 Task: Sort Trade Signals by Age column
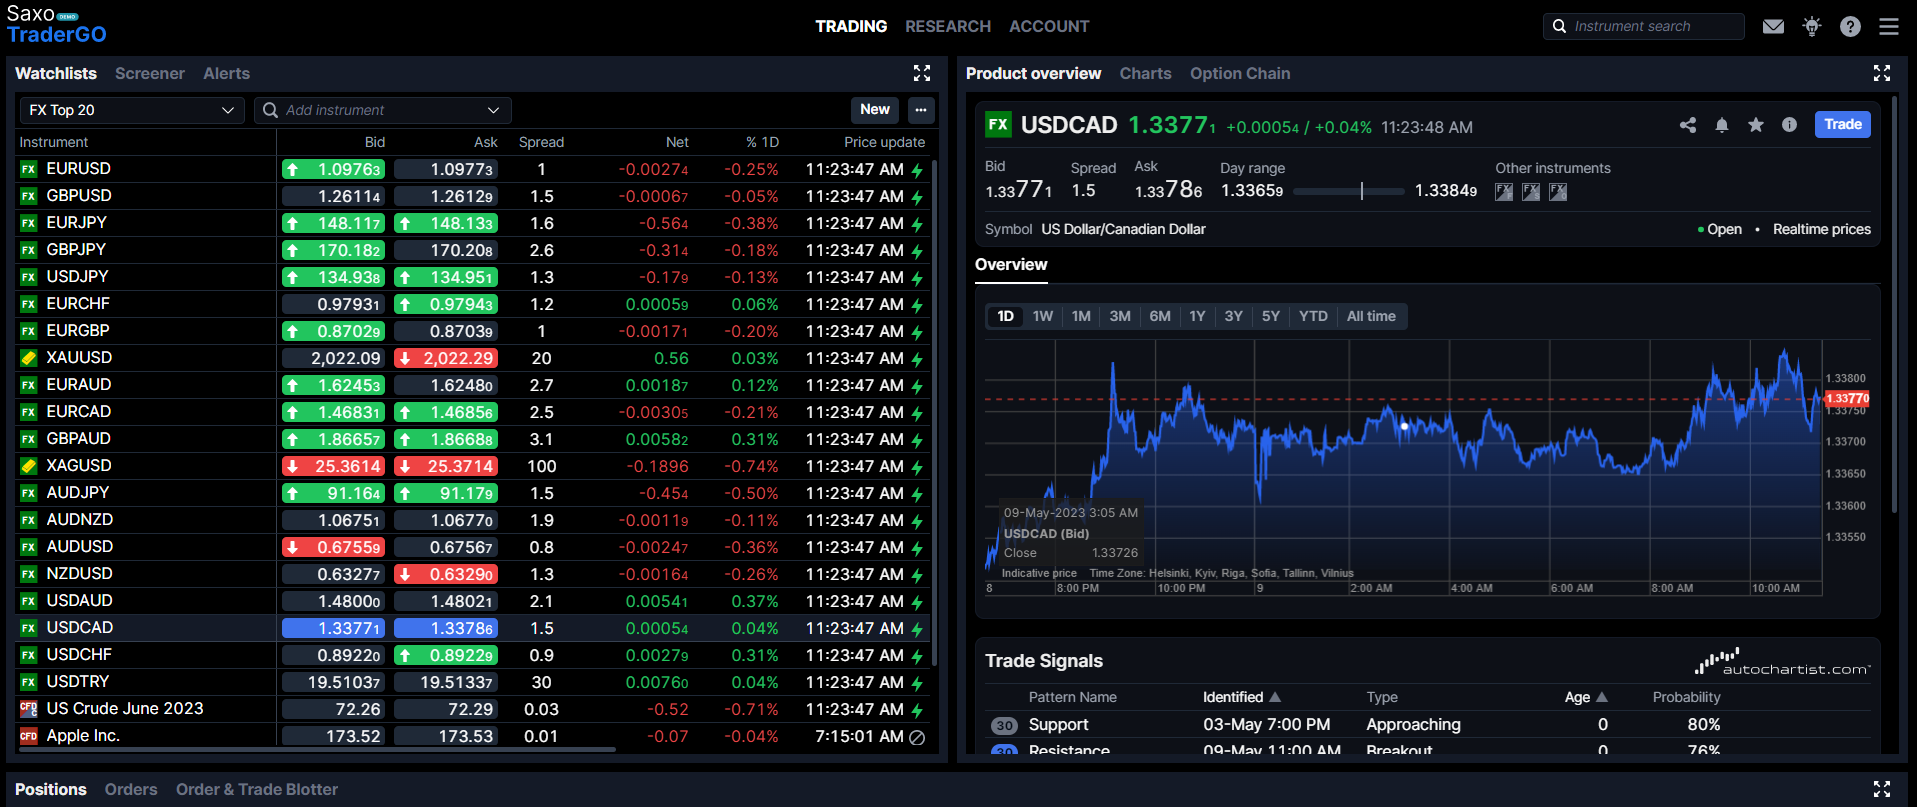pos(1586,697)
